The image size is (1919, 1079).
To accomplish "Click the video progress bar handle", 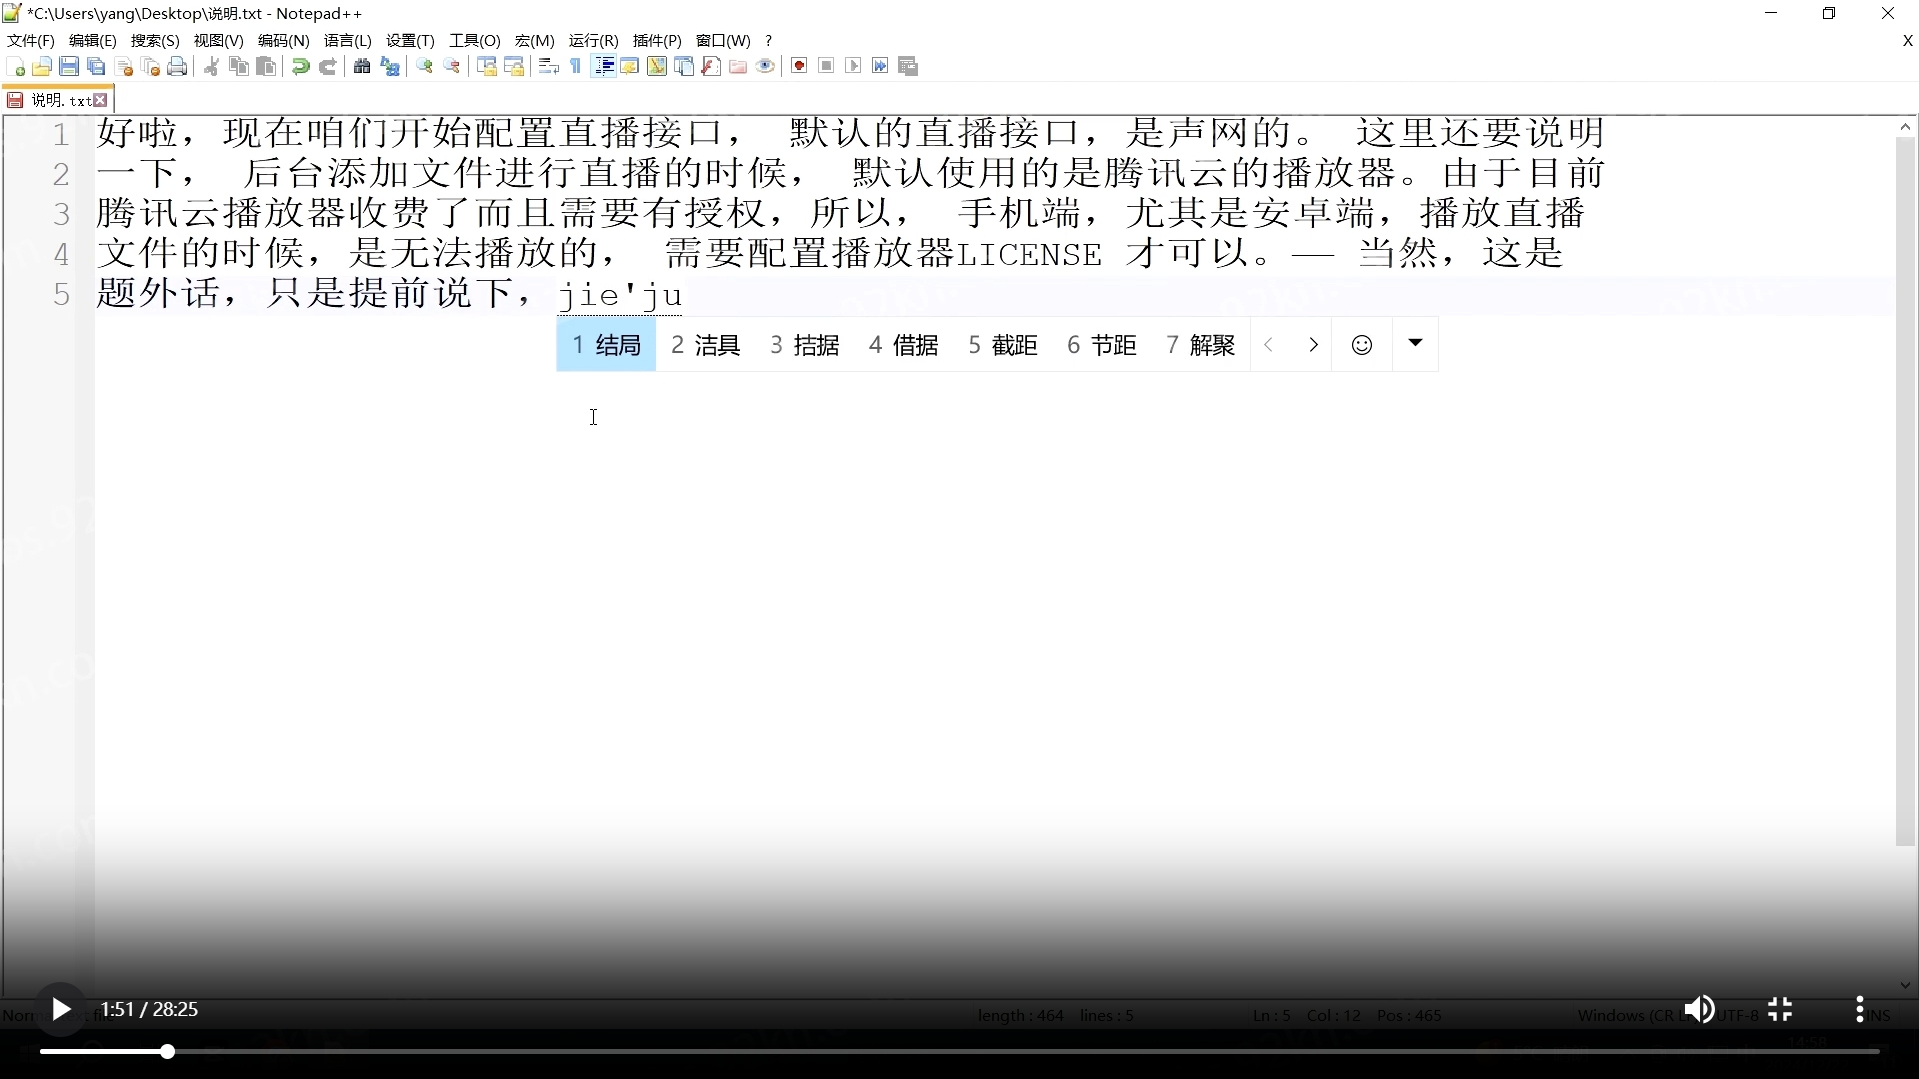I will point(168,1051).
